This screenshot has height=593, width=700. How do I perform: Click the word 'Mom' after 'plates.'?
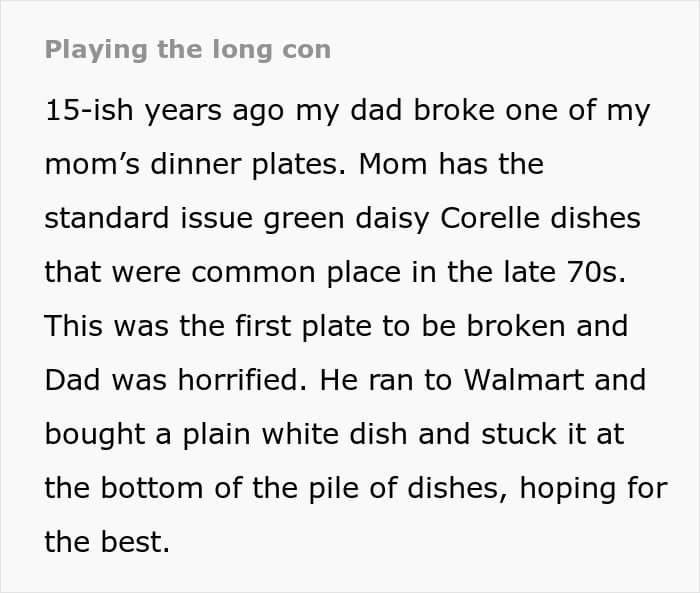click(x=393, y=164)
